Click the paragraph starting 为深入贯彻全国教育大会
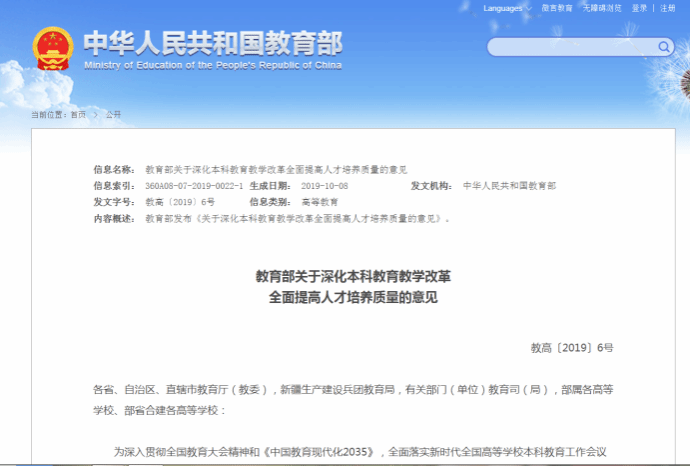Image resolution: width=690 pixels, height=467 pixels. pyautogui.click(x=360, y=452)
